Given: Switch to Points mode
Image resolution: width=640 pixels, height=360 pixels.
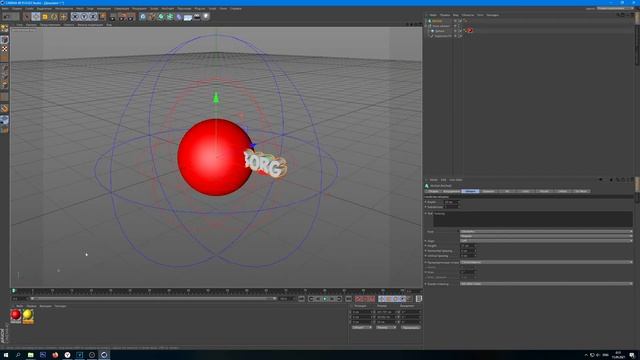Looking at the screenshot, I should [4, 68].
